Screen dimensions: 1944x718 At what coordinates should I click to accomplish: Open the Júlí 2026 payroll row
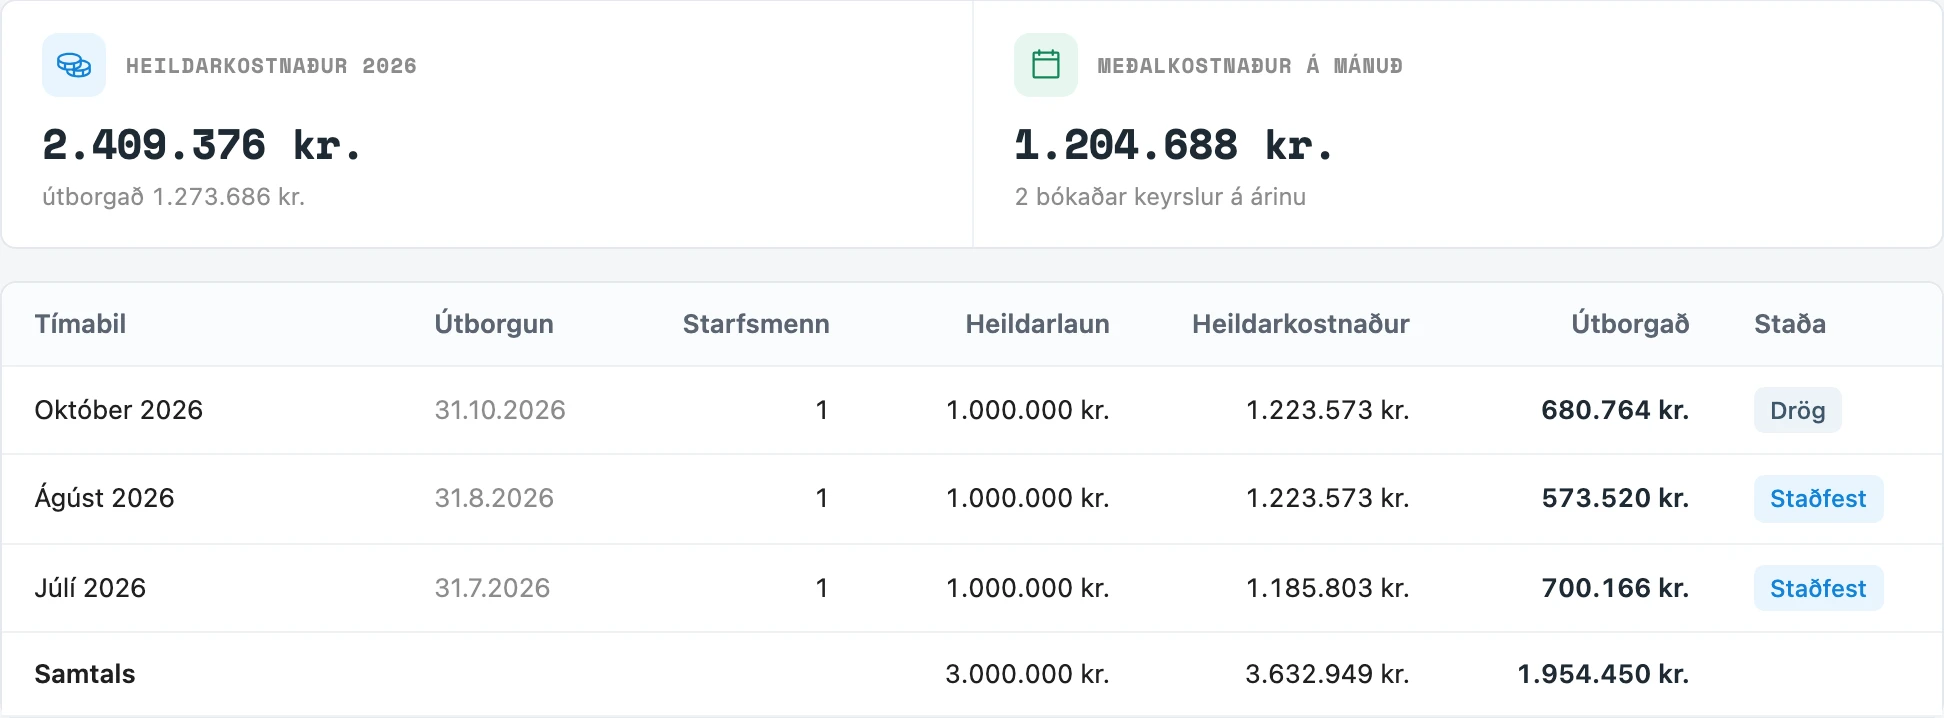(972, 588)
